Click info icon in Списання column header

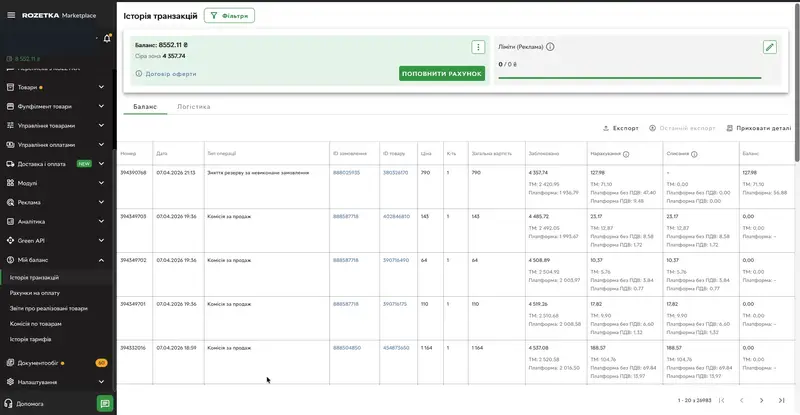(x=694, y=154)
